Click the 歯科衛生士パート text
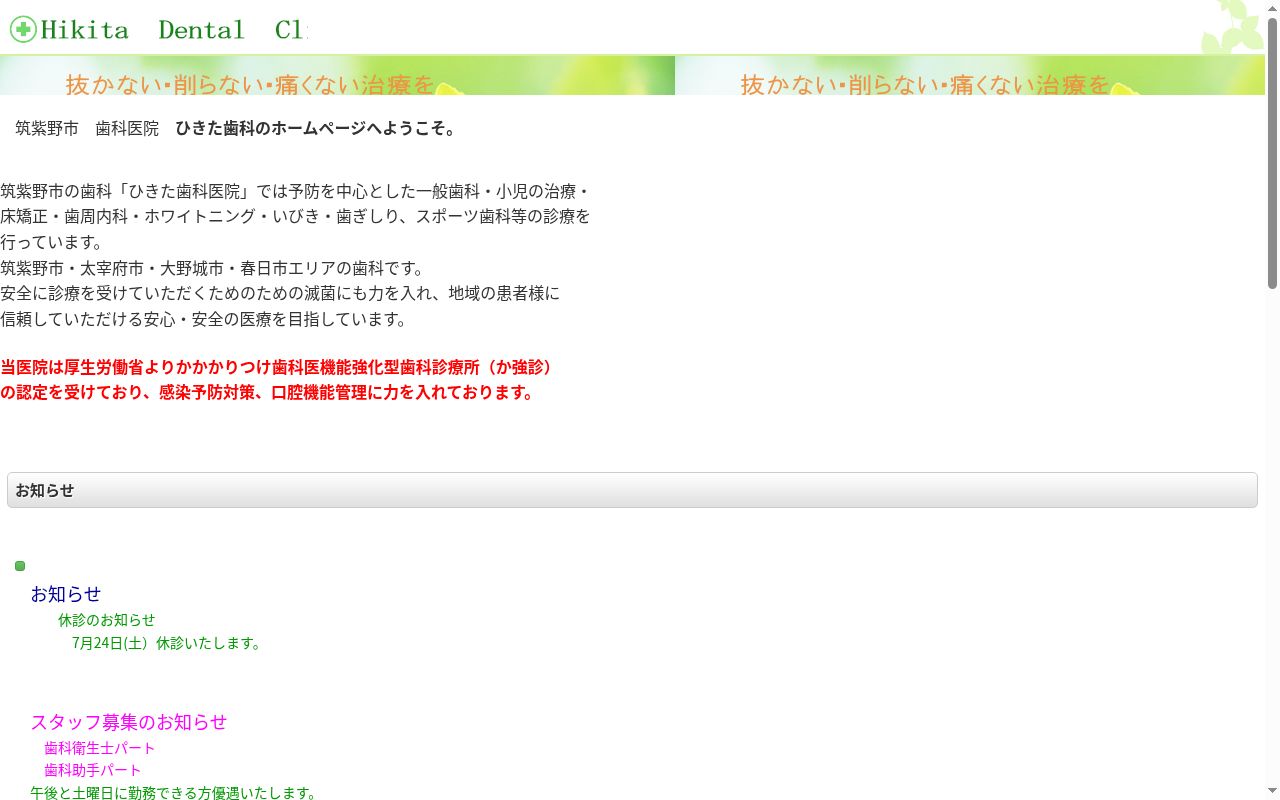 coord(100,748)
